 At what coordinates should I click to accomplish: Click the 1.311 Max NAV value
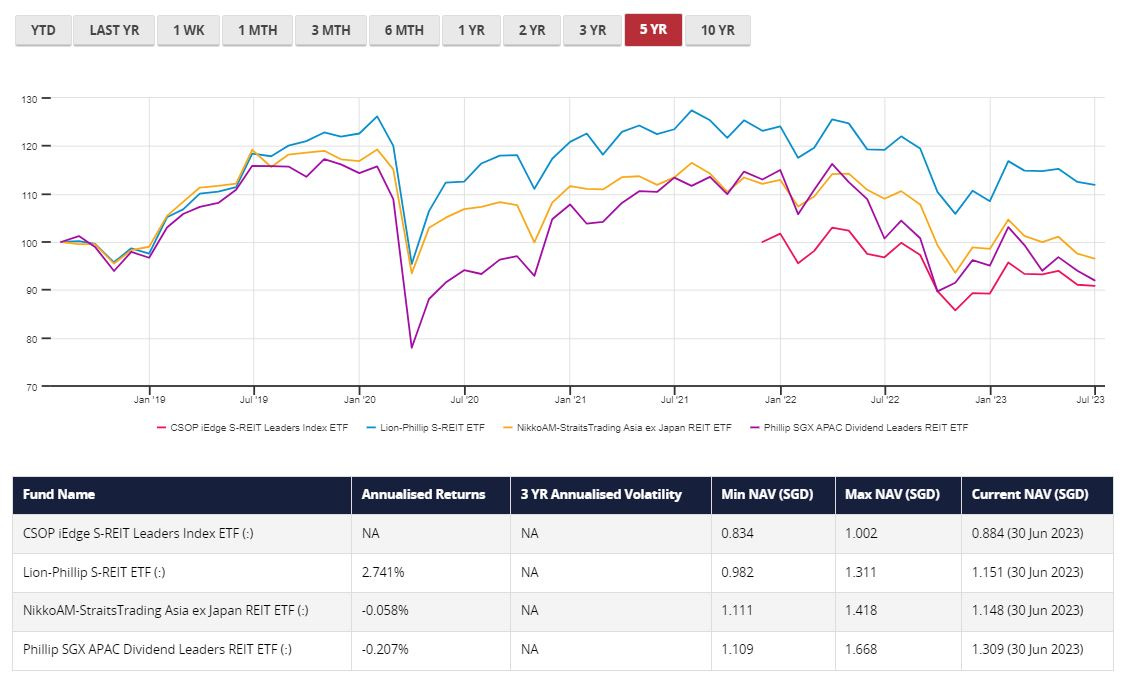coord(861,572)
